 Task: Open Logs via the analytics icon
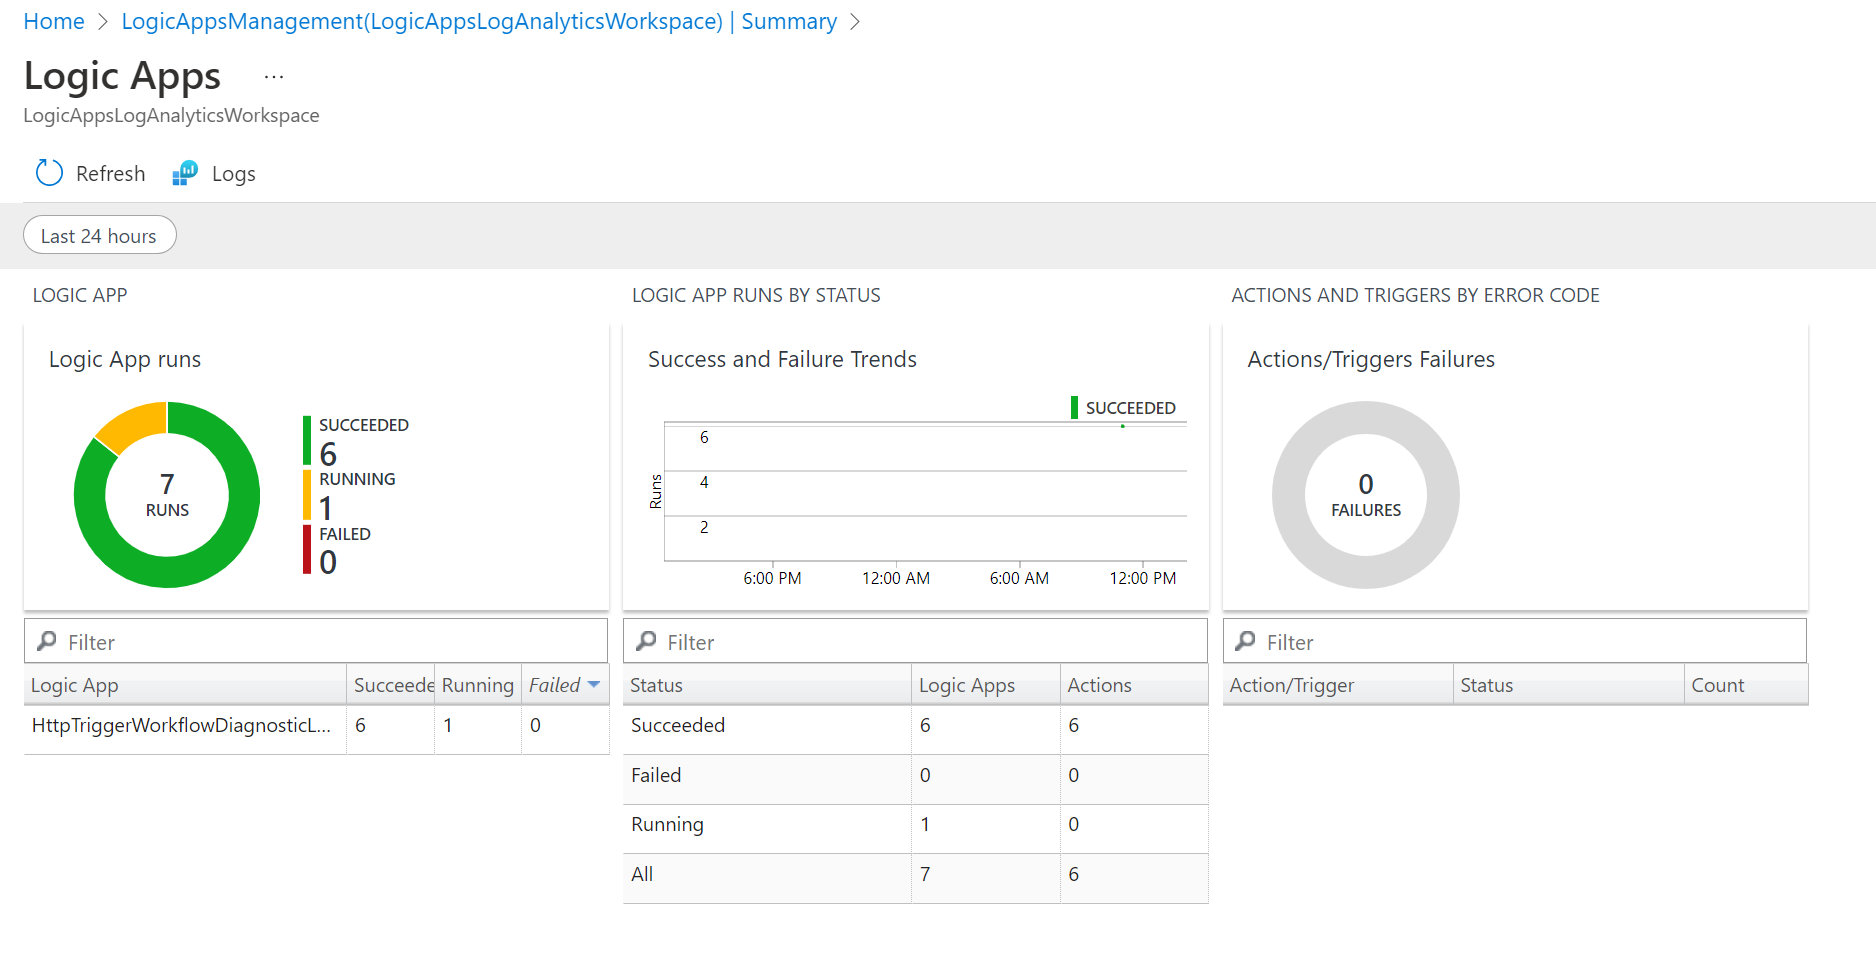pyautogui.click(x=185, y=173)
